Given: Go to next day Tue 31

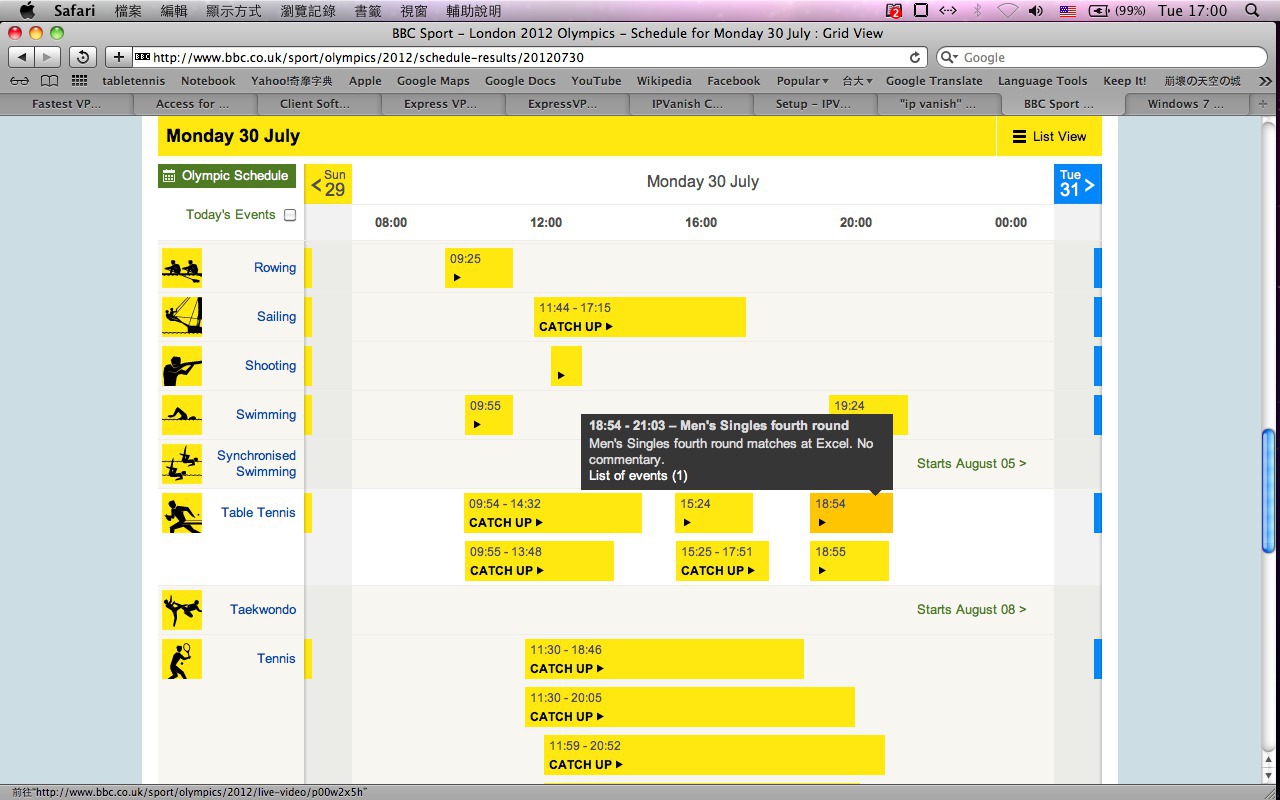Looking at the screenshot, I should pos(1077,184).
